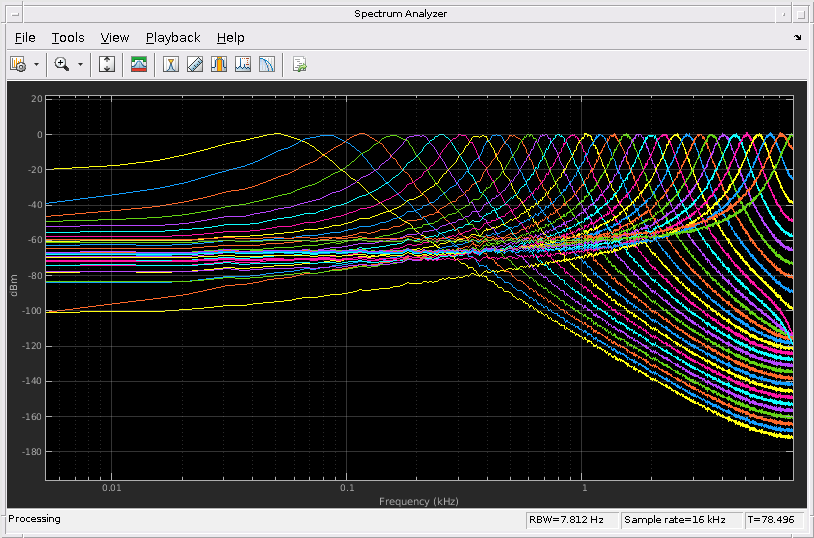This screenshot has height=538, width=814.
Task: Click the document icon with green arrow
Action: click(x=299, y=64)
